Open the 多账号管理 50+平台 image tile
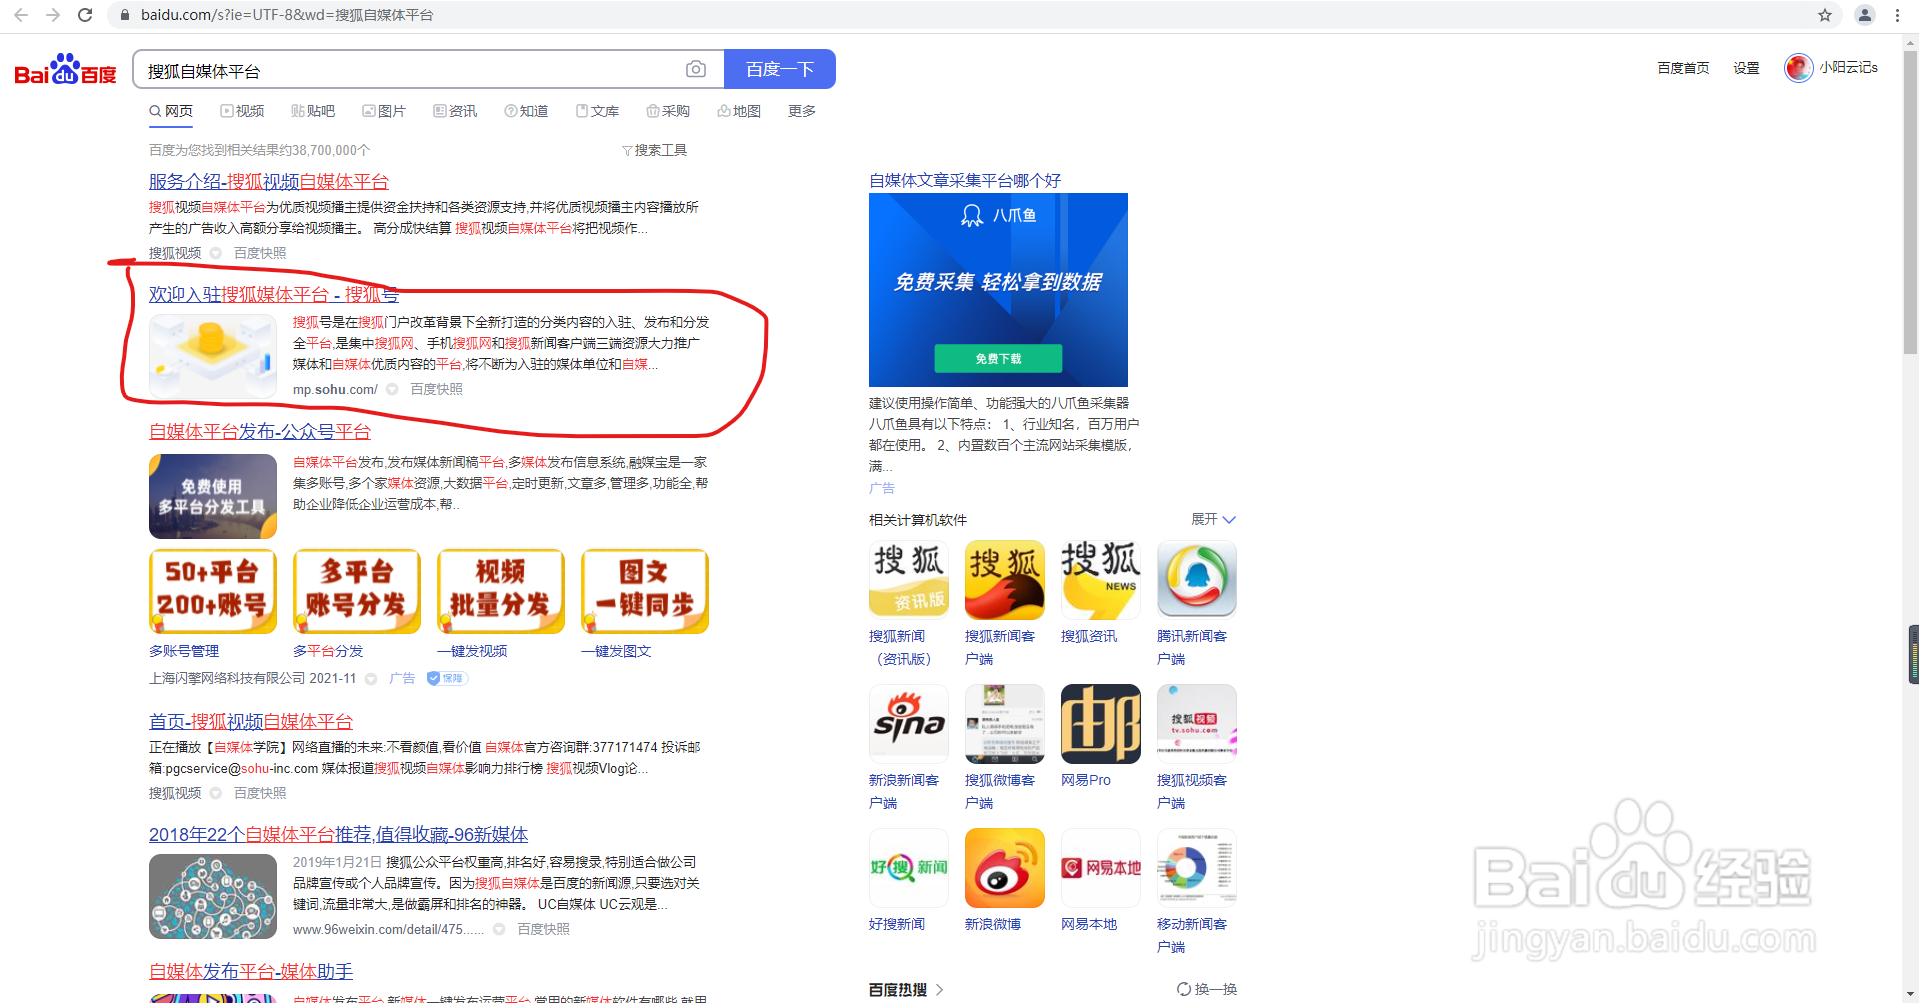1919x1003 pixels. [x=213, y=591]
